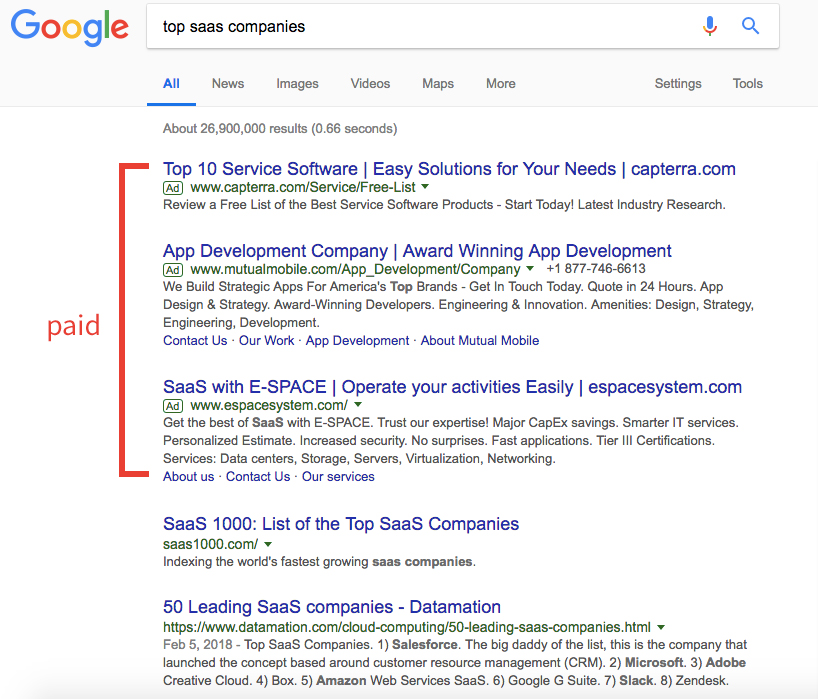
Task: Click the phone number +1 877-746-6613
Action: [x=596, y=269]
